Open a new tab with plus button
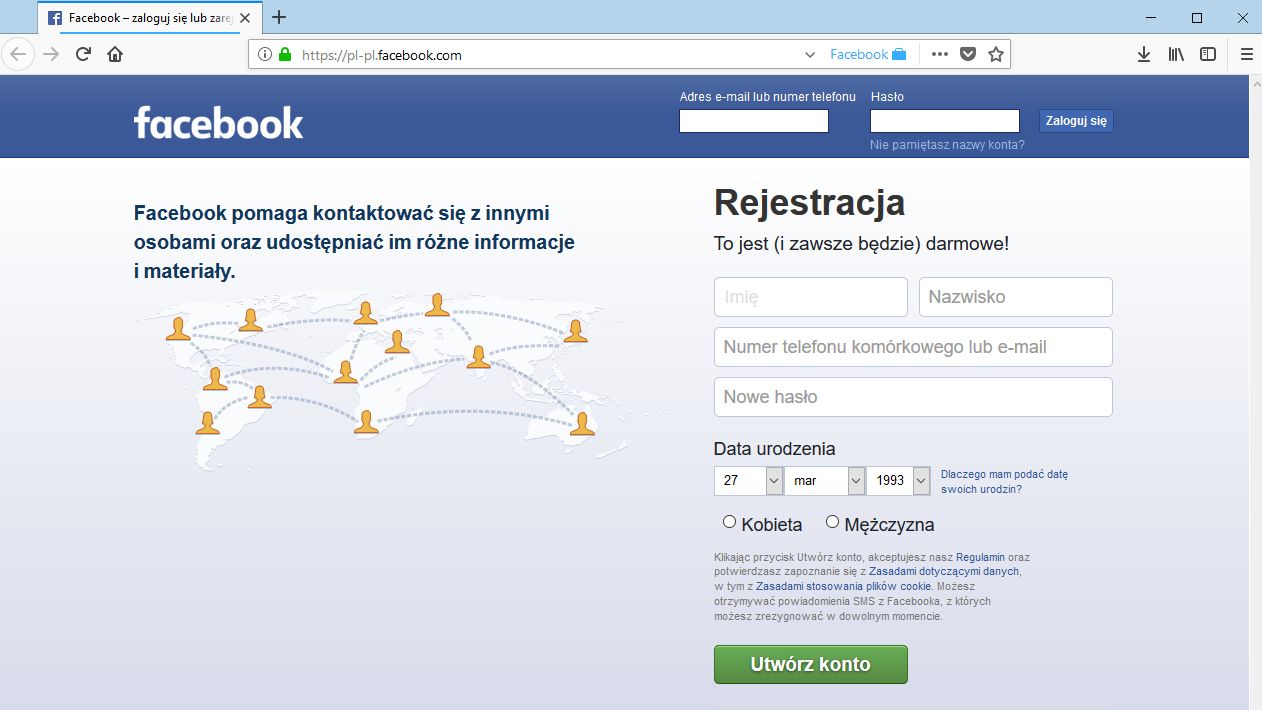The height and width of the screenshot is (710, 1262). pyautogui.click(x=279, y=17)
